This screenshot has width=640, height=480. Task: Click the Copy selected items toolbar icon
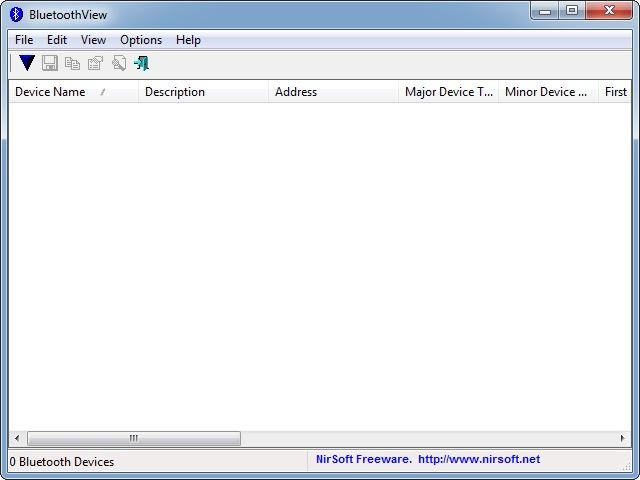[x=72, y=63]
